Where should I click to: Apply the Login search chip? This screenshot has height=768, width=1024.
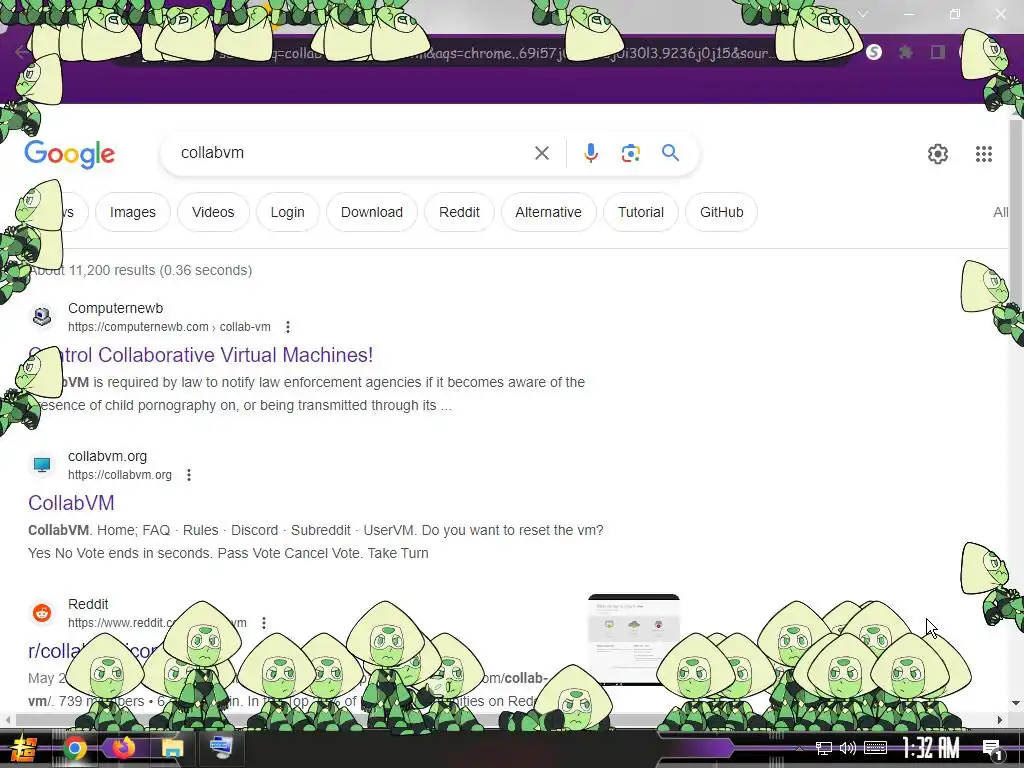tap(287, 212)
